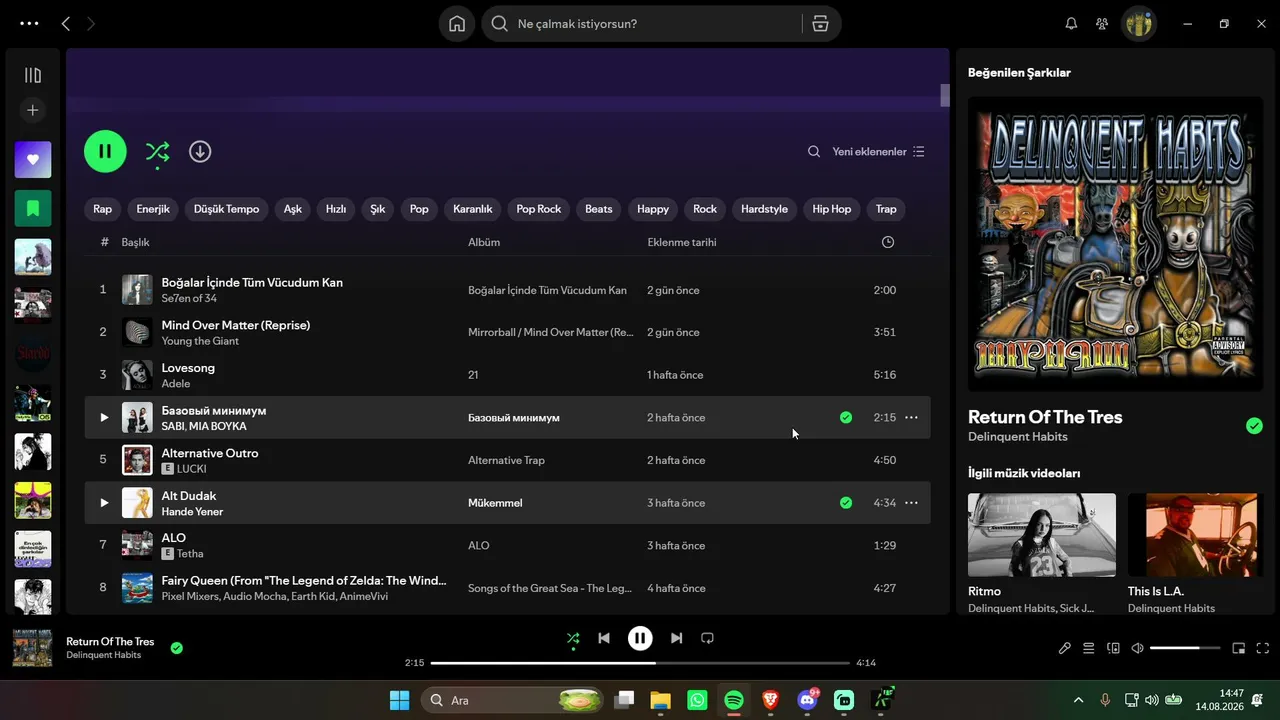Screen dimensions: 1280x720
Task: Mute the volume speaker icon
Action: 1137,648
